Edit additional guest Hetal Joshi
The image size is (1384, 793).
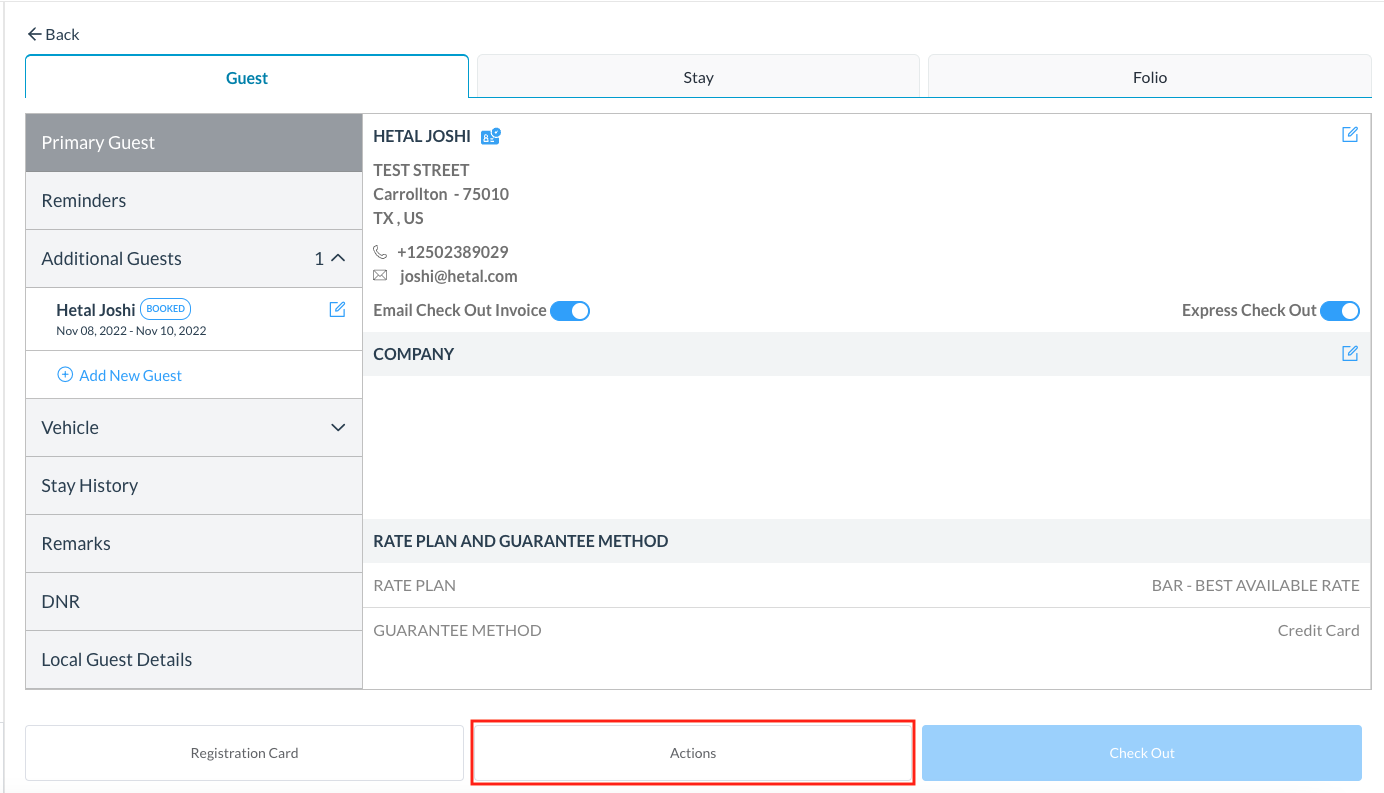(337, 310)
